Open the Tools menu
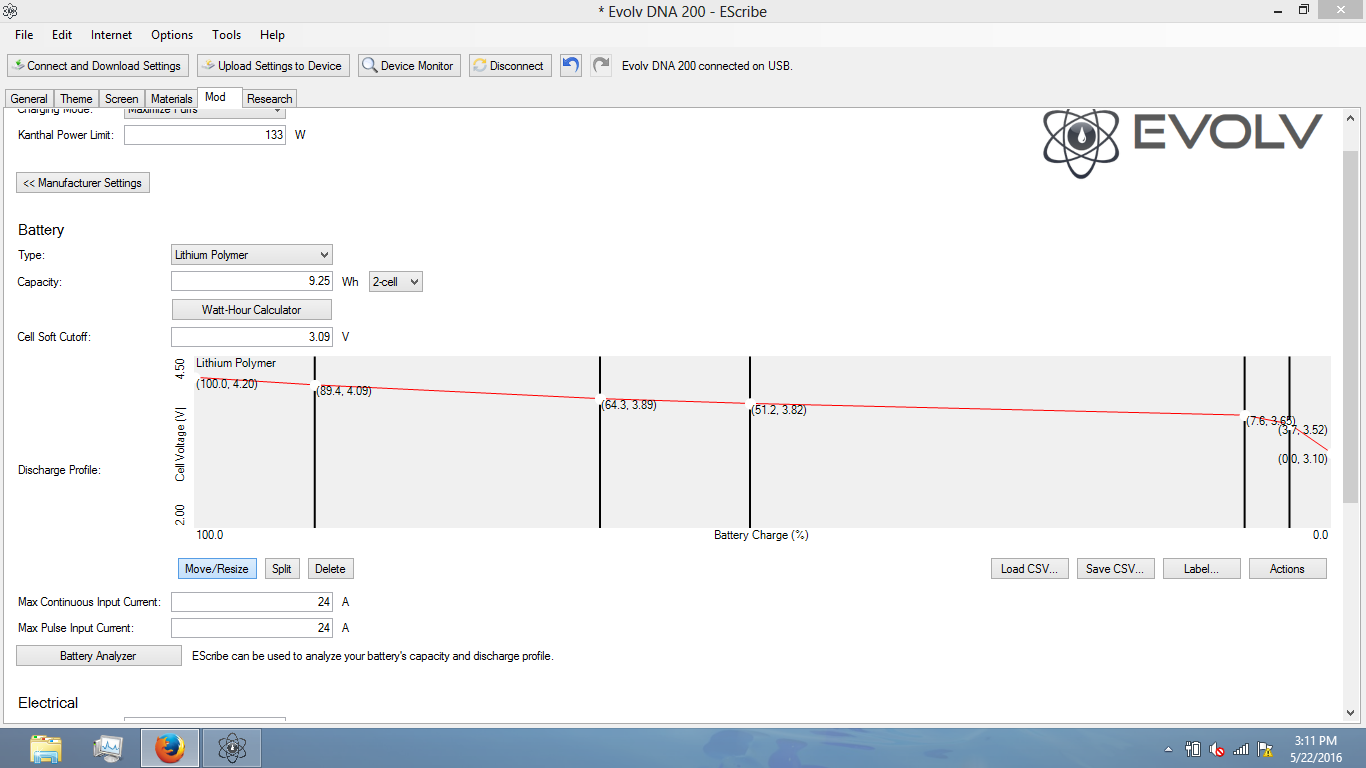Viewport: 1366px width, 768px height. point(226,35)
